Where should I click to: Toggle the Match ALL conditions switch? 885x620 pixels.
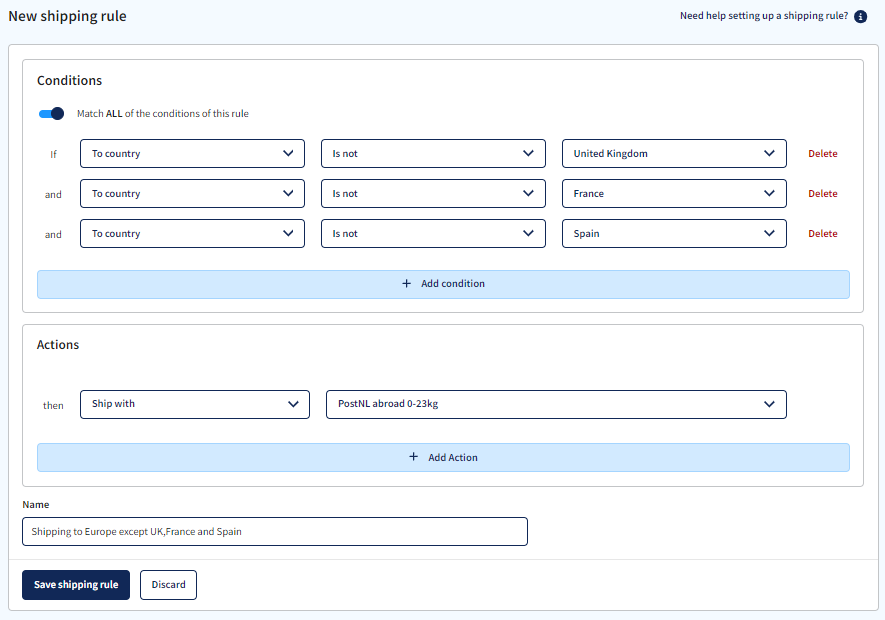[51, 113]
